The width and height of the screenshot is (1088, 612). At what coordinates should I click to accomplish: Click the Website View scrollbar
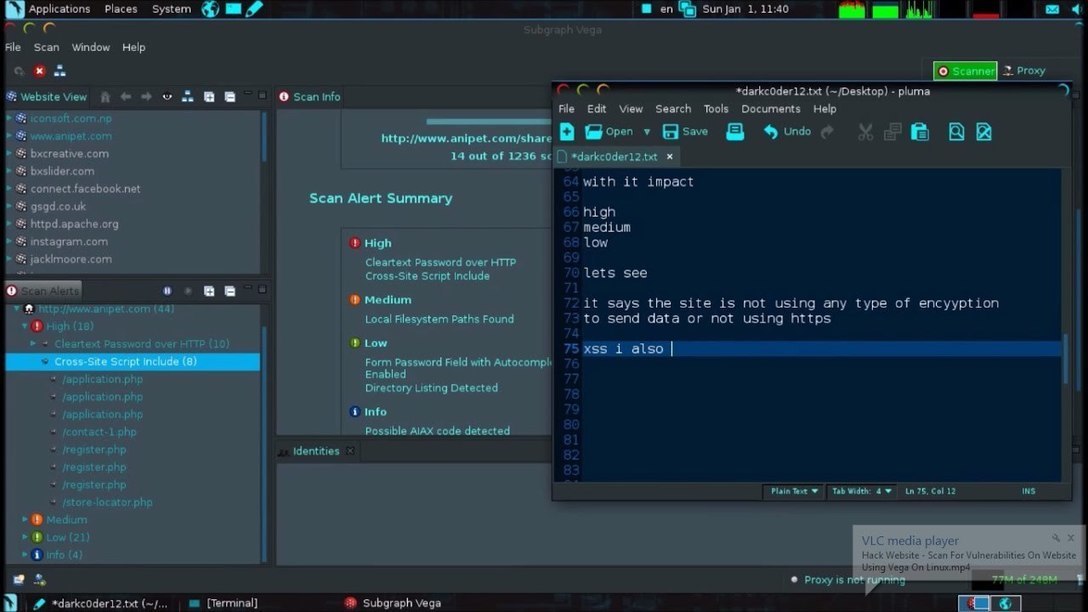tap(264, 139)
